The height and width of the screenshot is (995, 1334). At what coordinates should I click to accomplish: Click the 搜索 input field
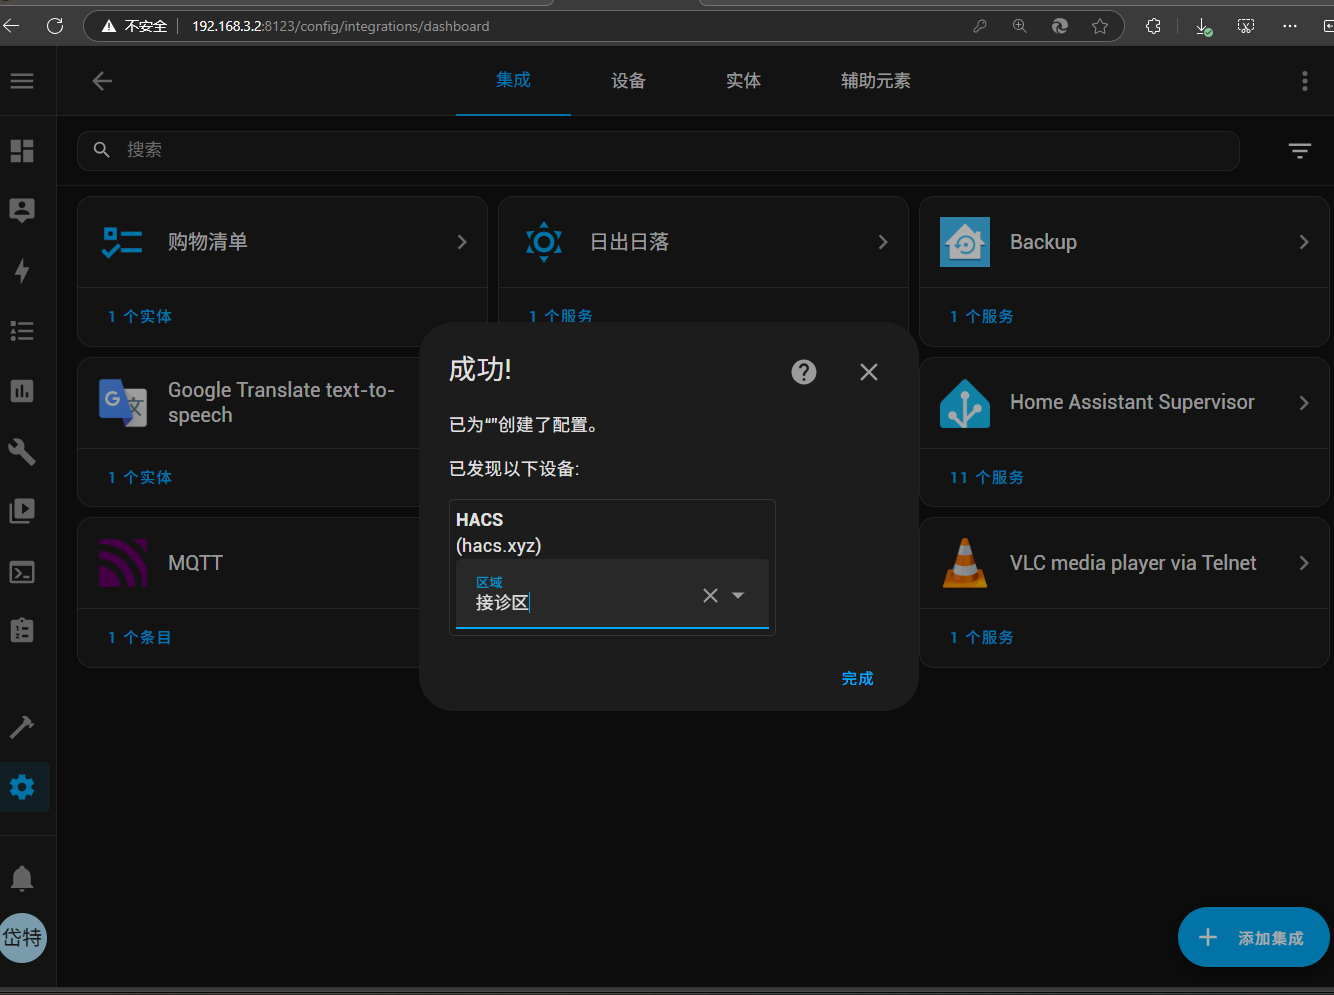[660, 150]
